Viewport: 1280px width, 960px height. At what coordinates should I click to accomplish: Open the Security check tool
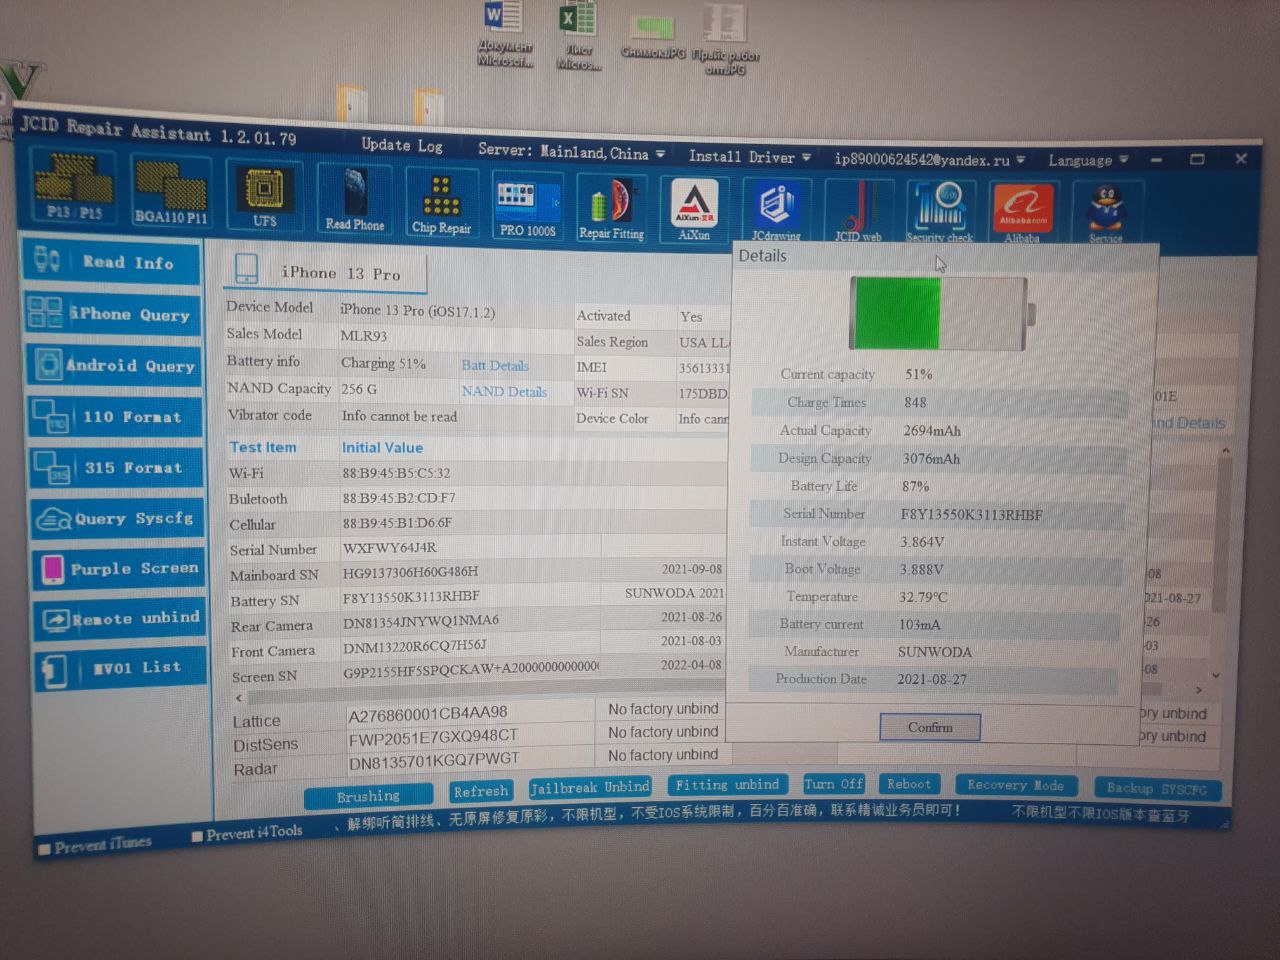coord(940,212)
